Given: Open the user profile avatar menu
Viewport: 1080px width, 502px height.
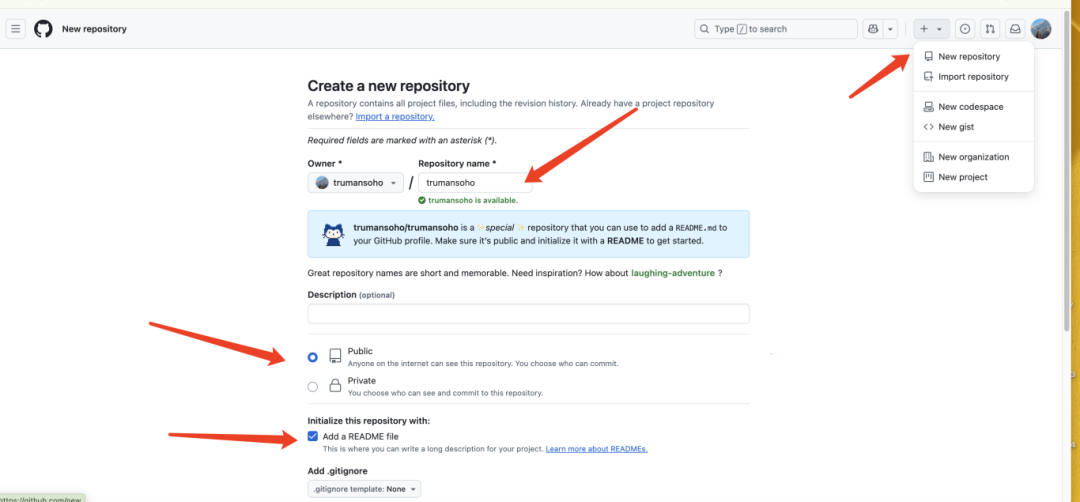Looking at the screenshot, I should tap(1041, 29).
